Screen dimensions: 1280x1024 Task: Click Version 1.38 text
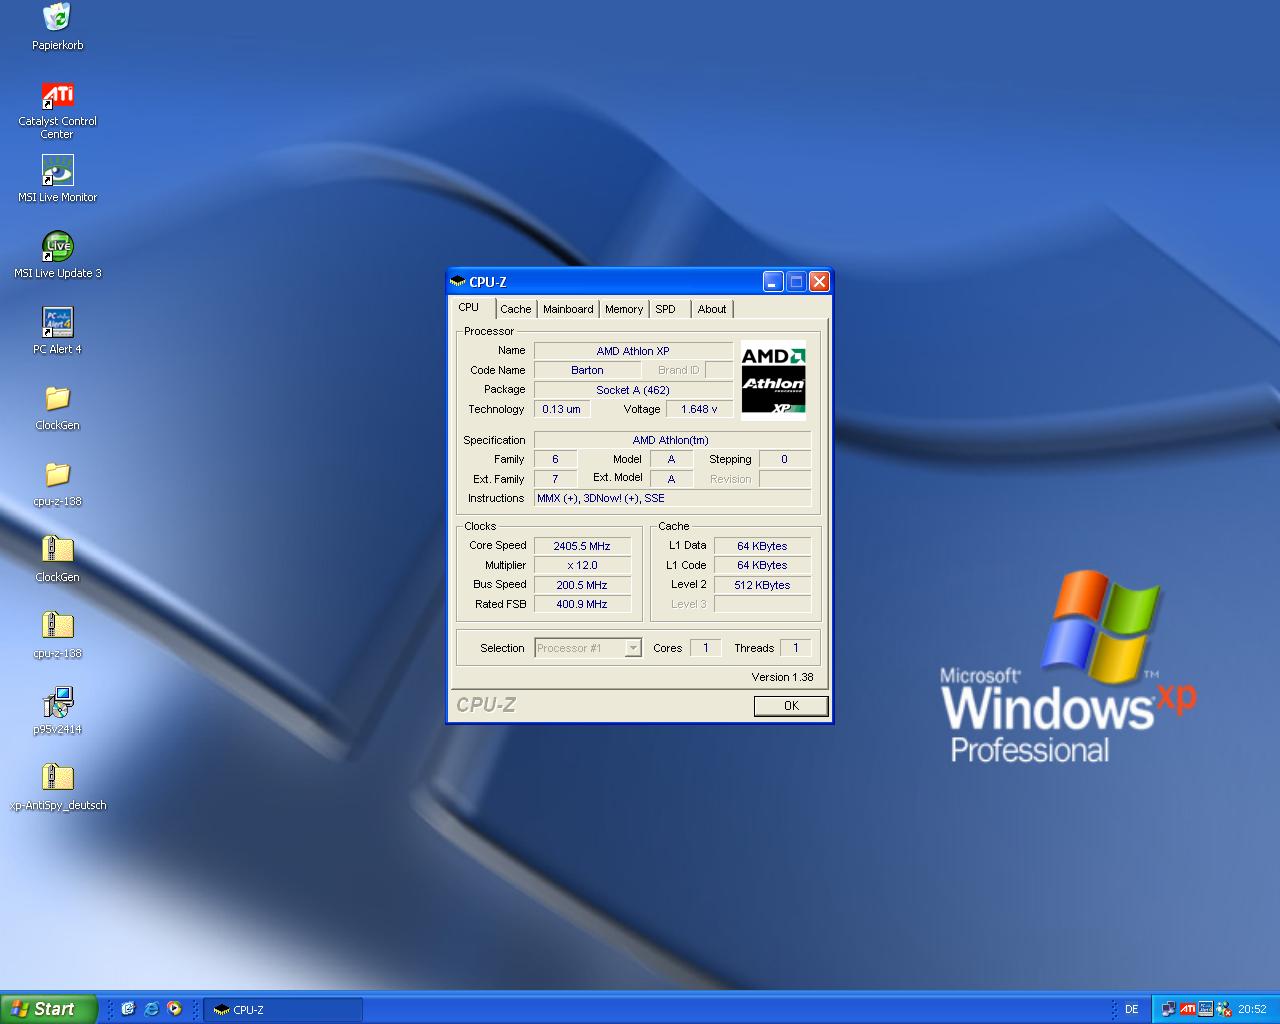782,677
